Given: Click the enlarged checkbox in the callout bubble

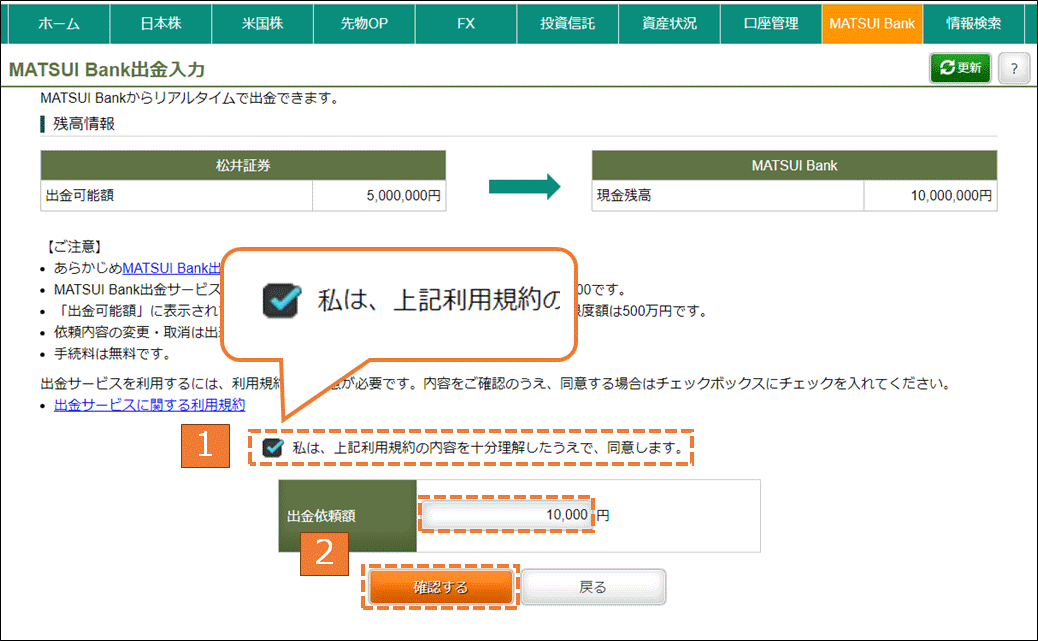Looking at the screenshot, I should [281, 300].
